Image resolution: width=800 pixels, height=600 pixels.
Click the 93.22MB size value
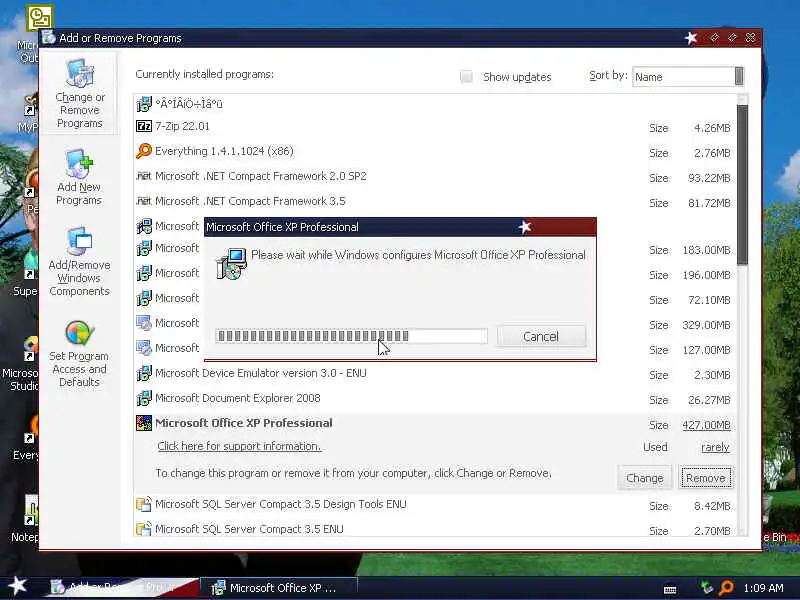[709, 178]
